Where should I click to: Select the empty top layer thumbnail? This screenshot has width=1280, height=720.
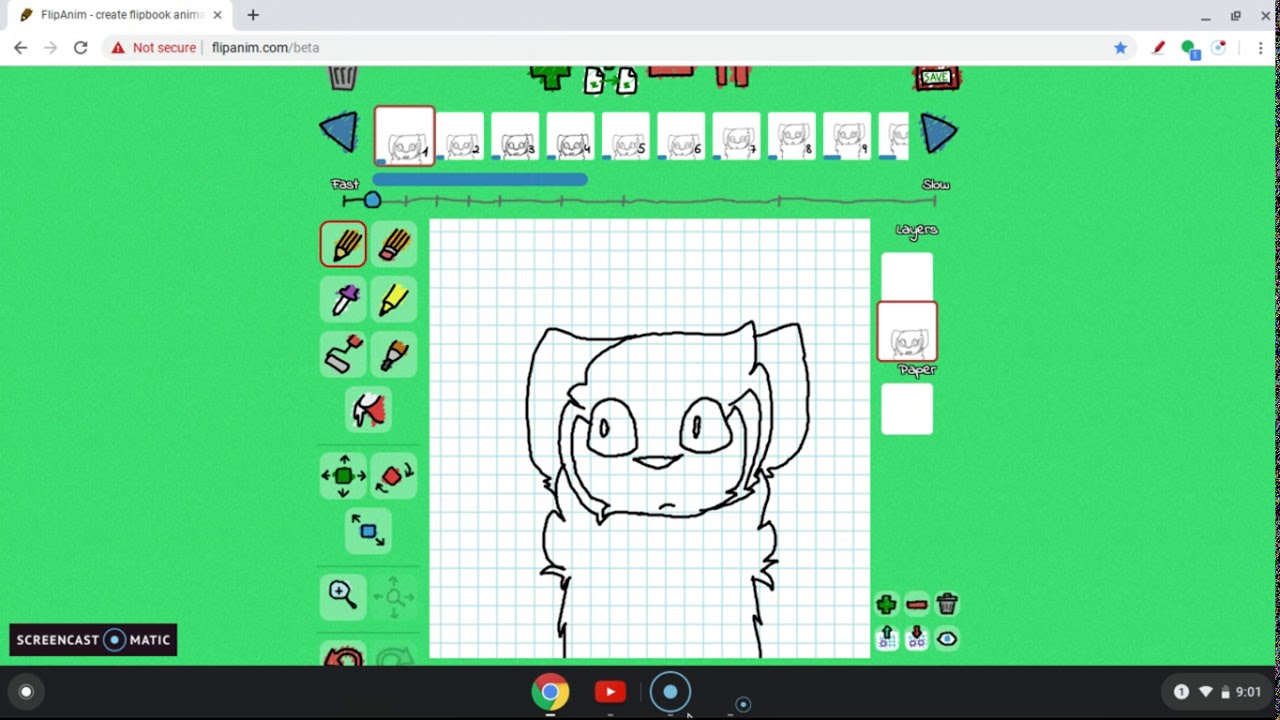907,277
